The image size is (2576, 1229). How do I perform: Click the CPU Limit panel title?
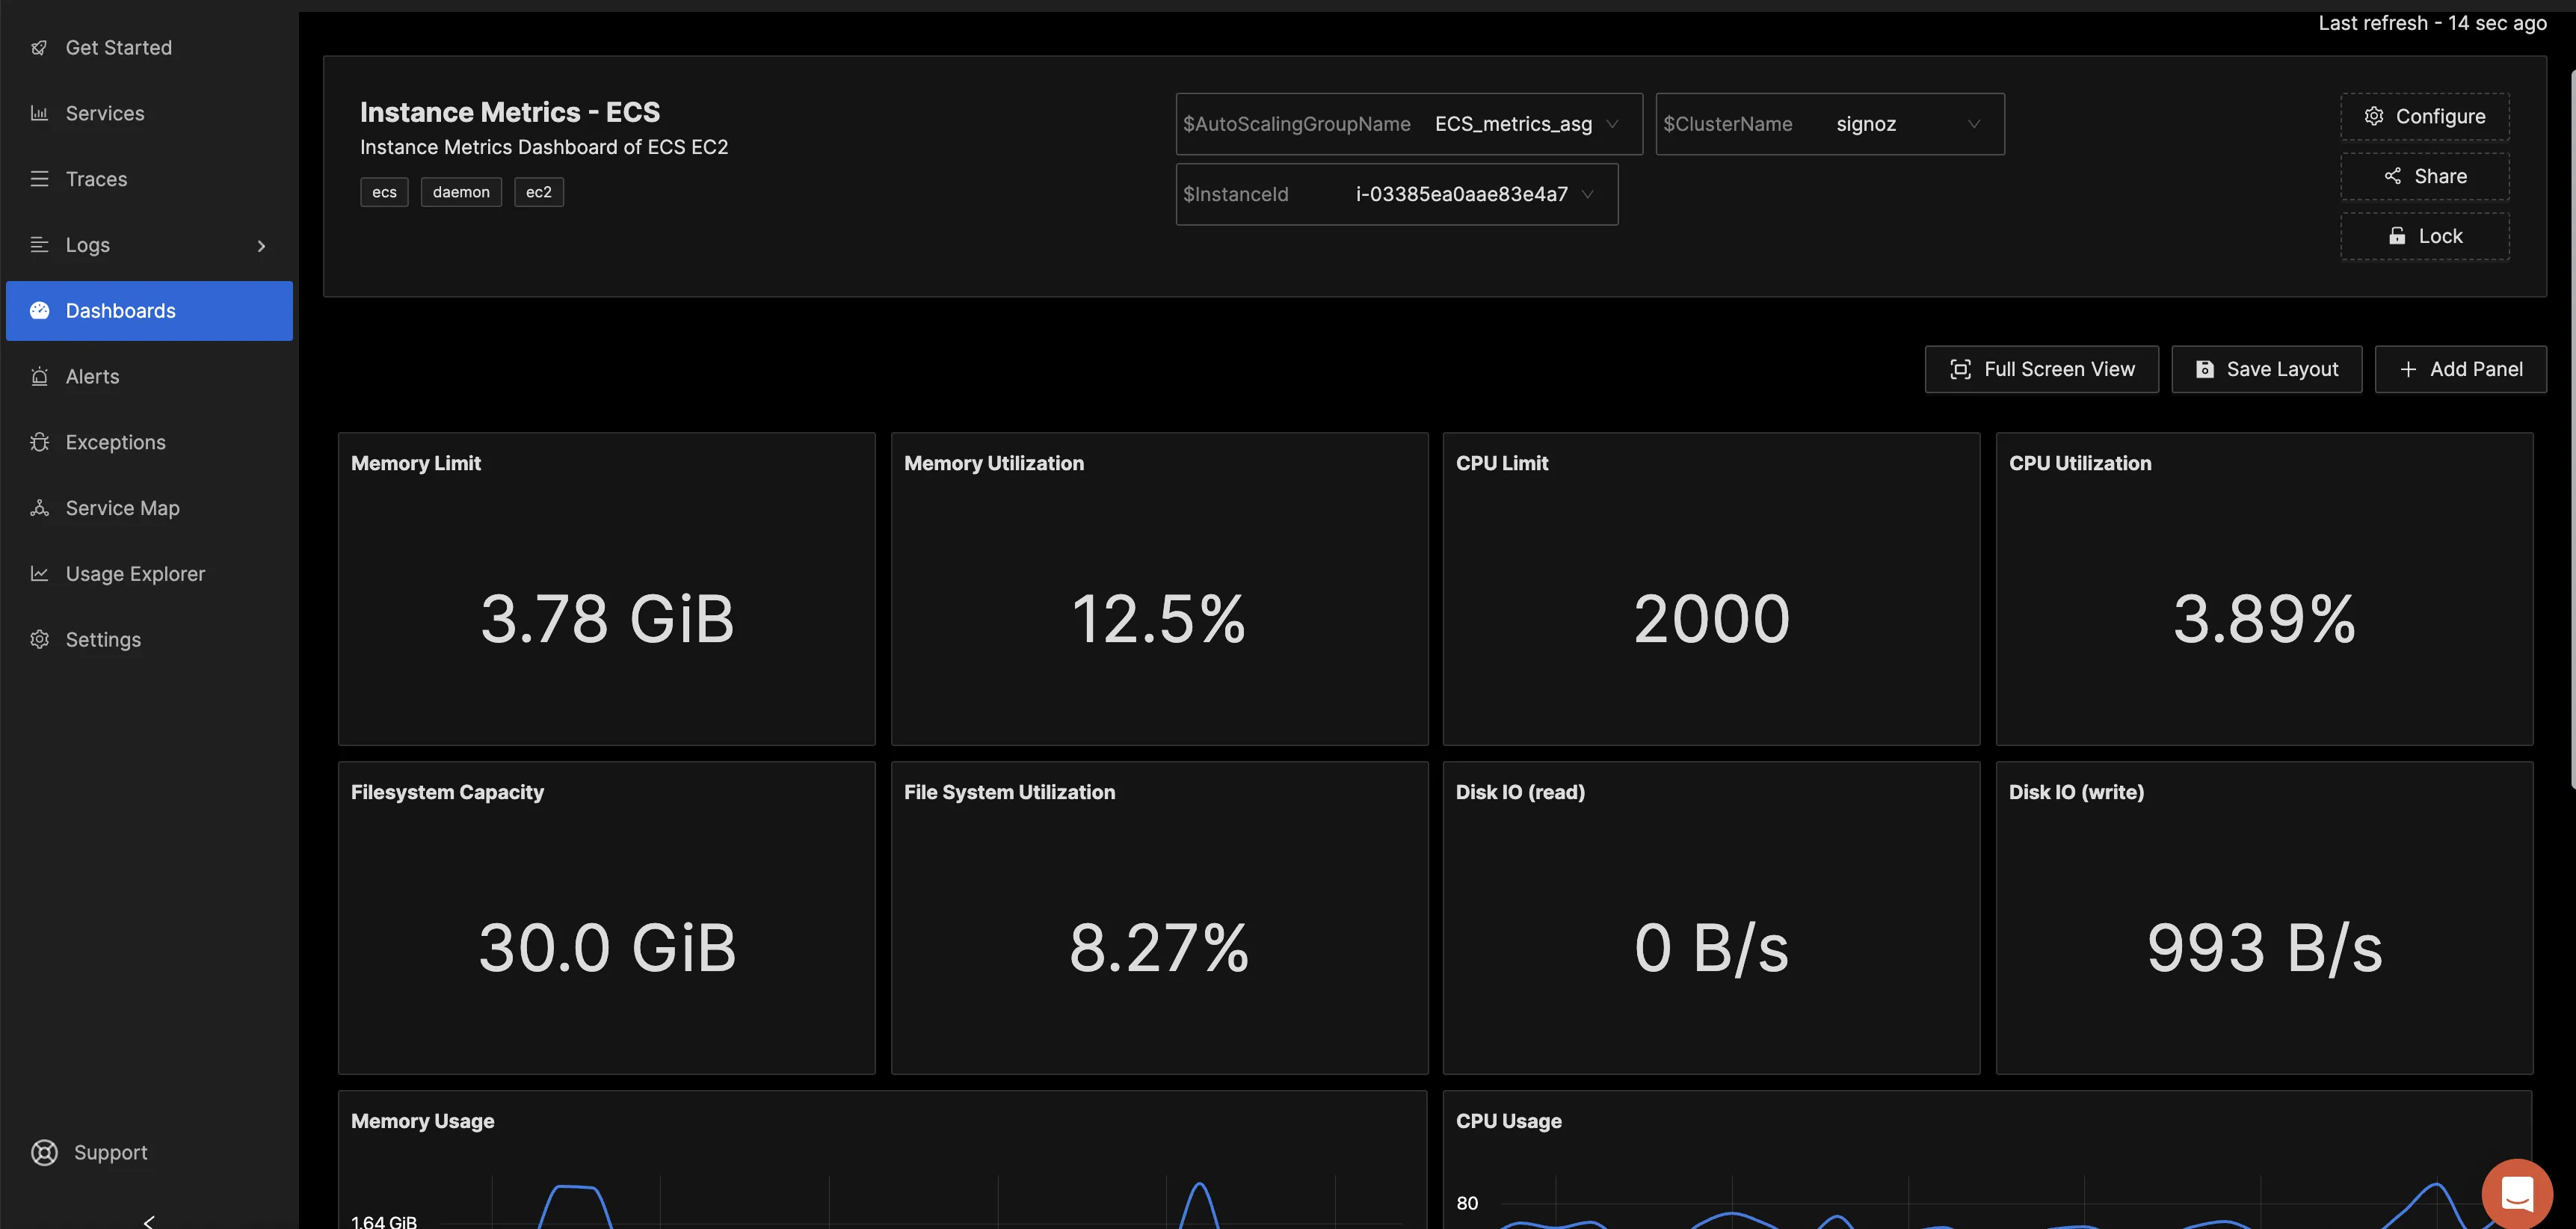tap(1502, 464)
